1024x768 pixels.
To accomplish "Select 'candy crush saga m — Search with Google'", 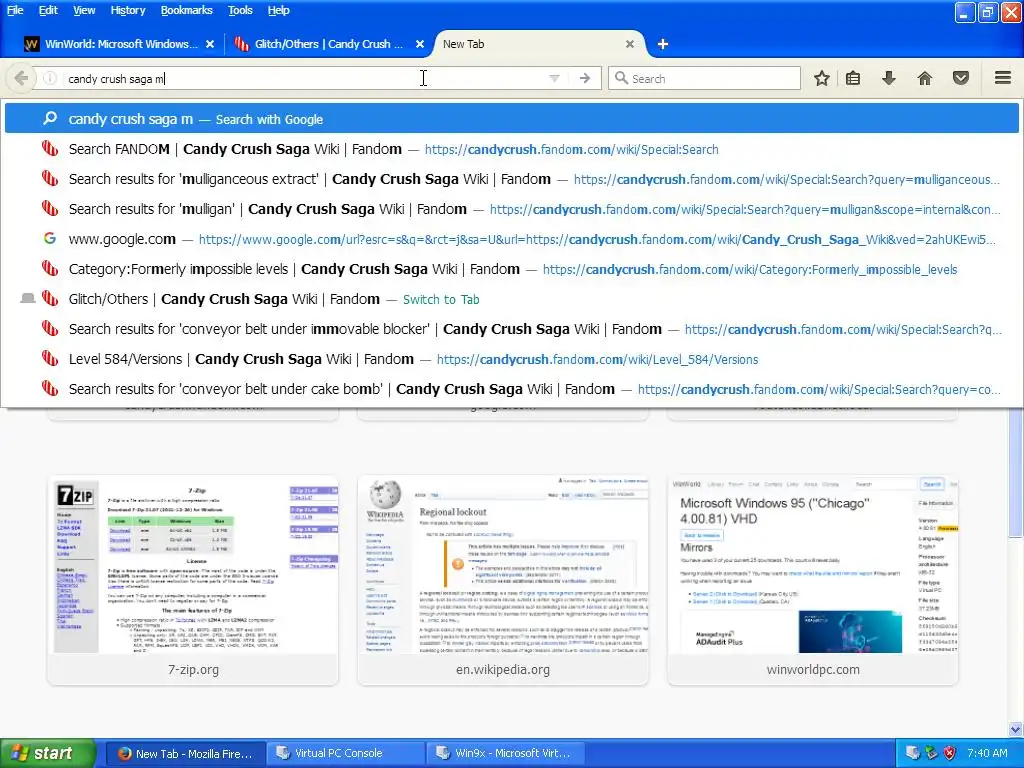I will 512,119.
